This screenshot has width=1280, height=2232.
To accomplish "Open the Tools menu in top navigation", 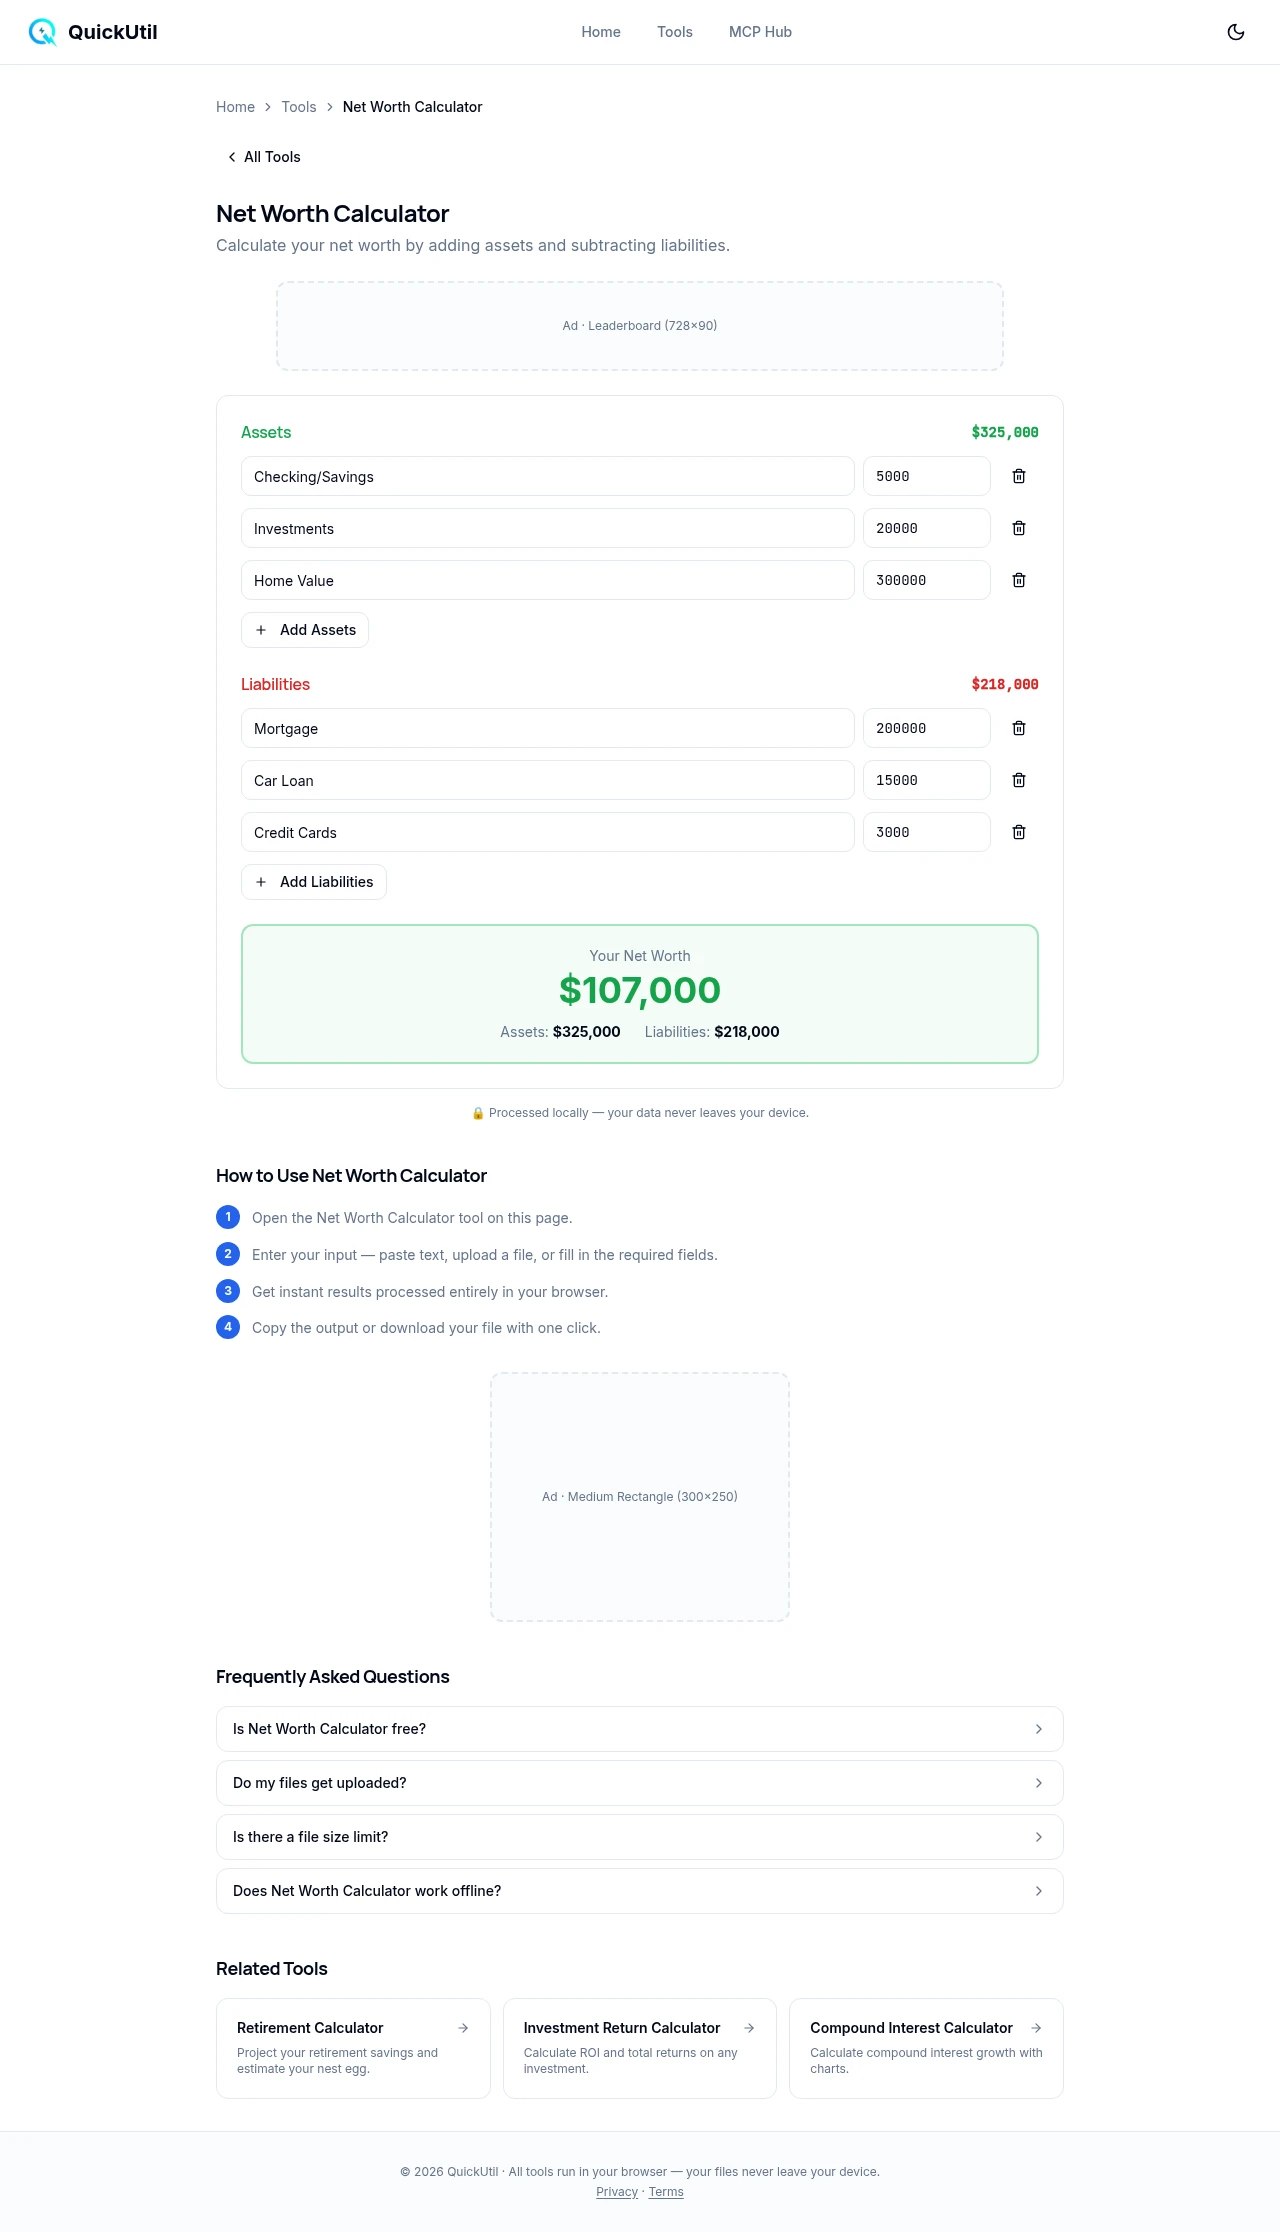I will pos(674,32).
